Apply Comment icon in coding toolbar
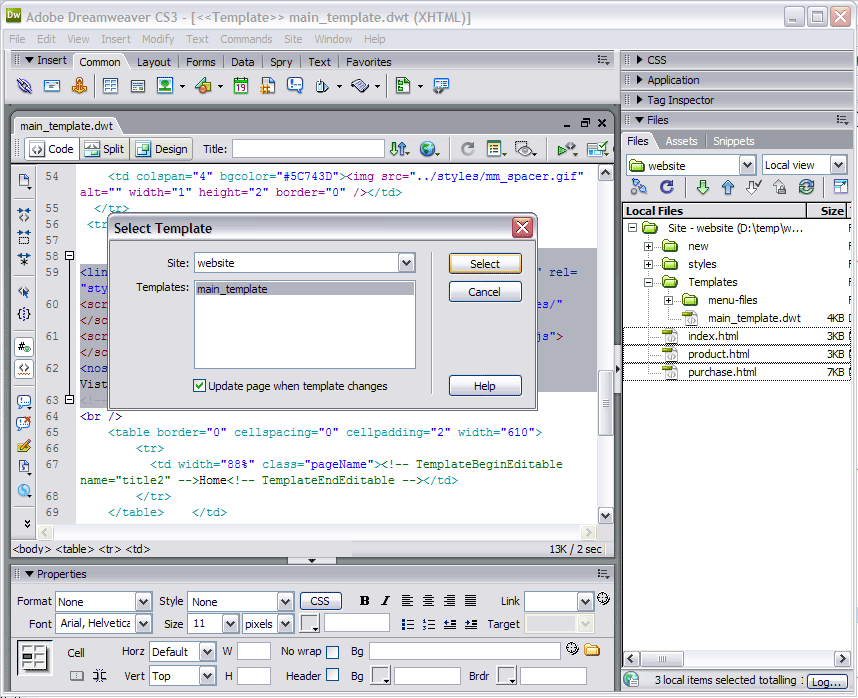This screenshot has height=698, width=858. coord(24,402)
